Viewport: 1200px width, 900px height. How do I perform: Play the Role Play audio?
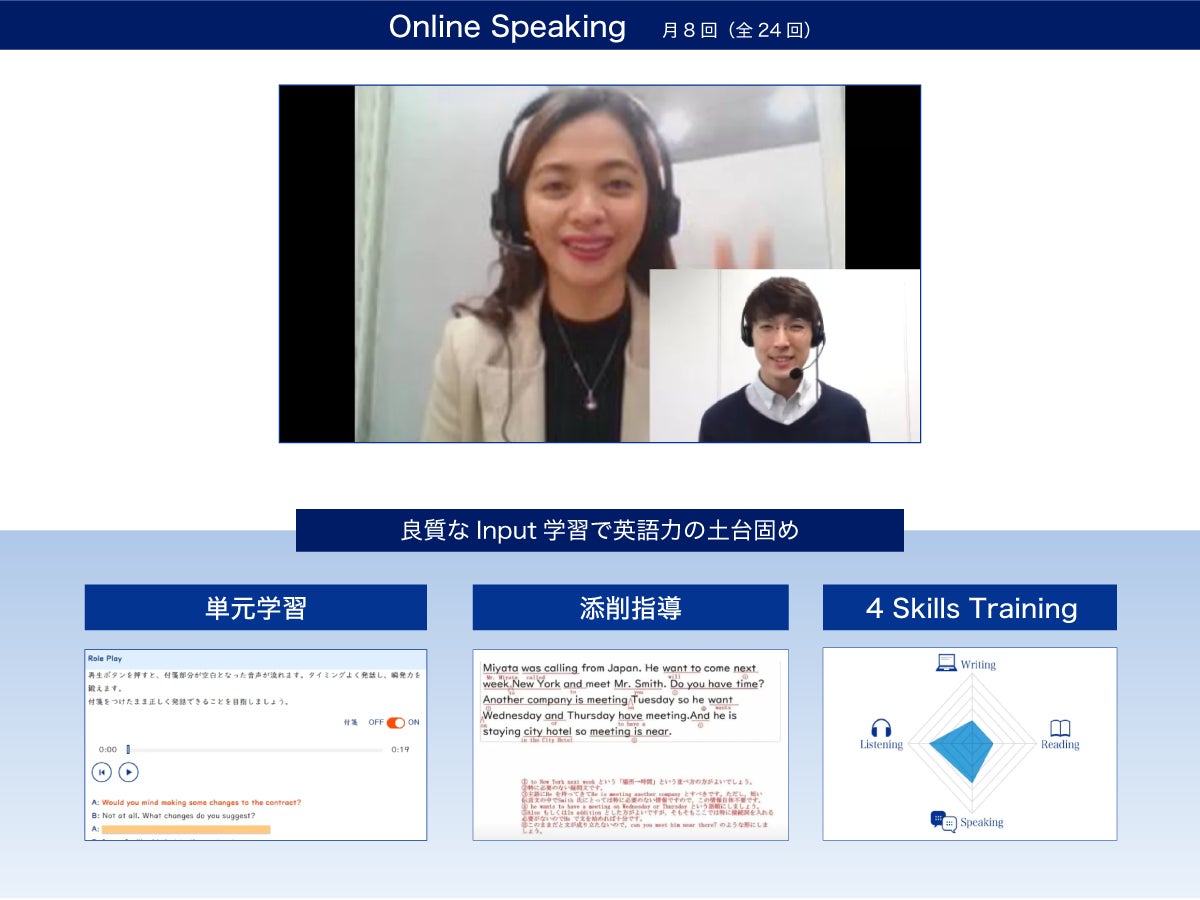[128, 772]
